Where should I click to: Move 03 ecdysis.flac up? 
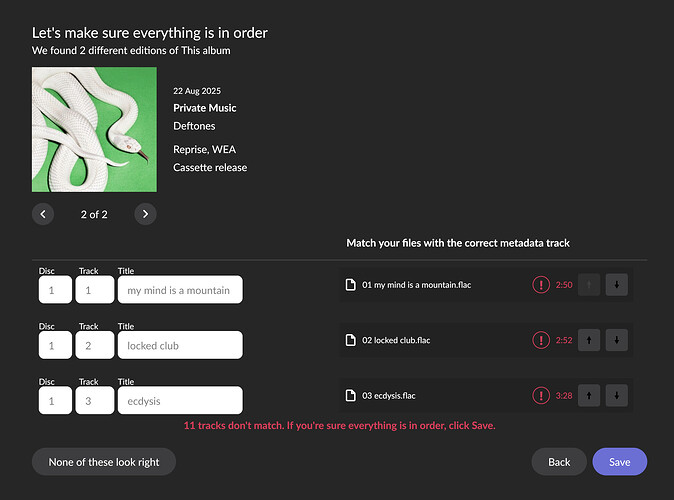click(x=589, y=395)
